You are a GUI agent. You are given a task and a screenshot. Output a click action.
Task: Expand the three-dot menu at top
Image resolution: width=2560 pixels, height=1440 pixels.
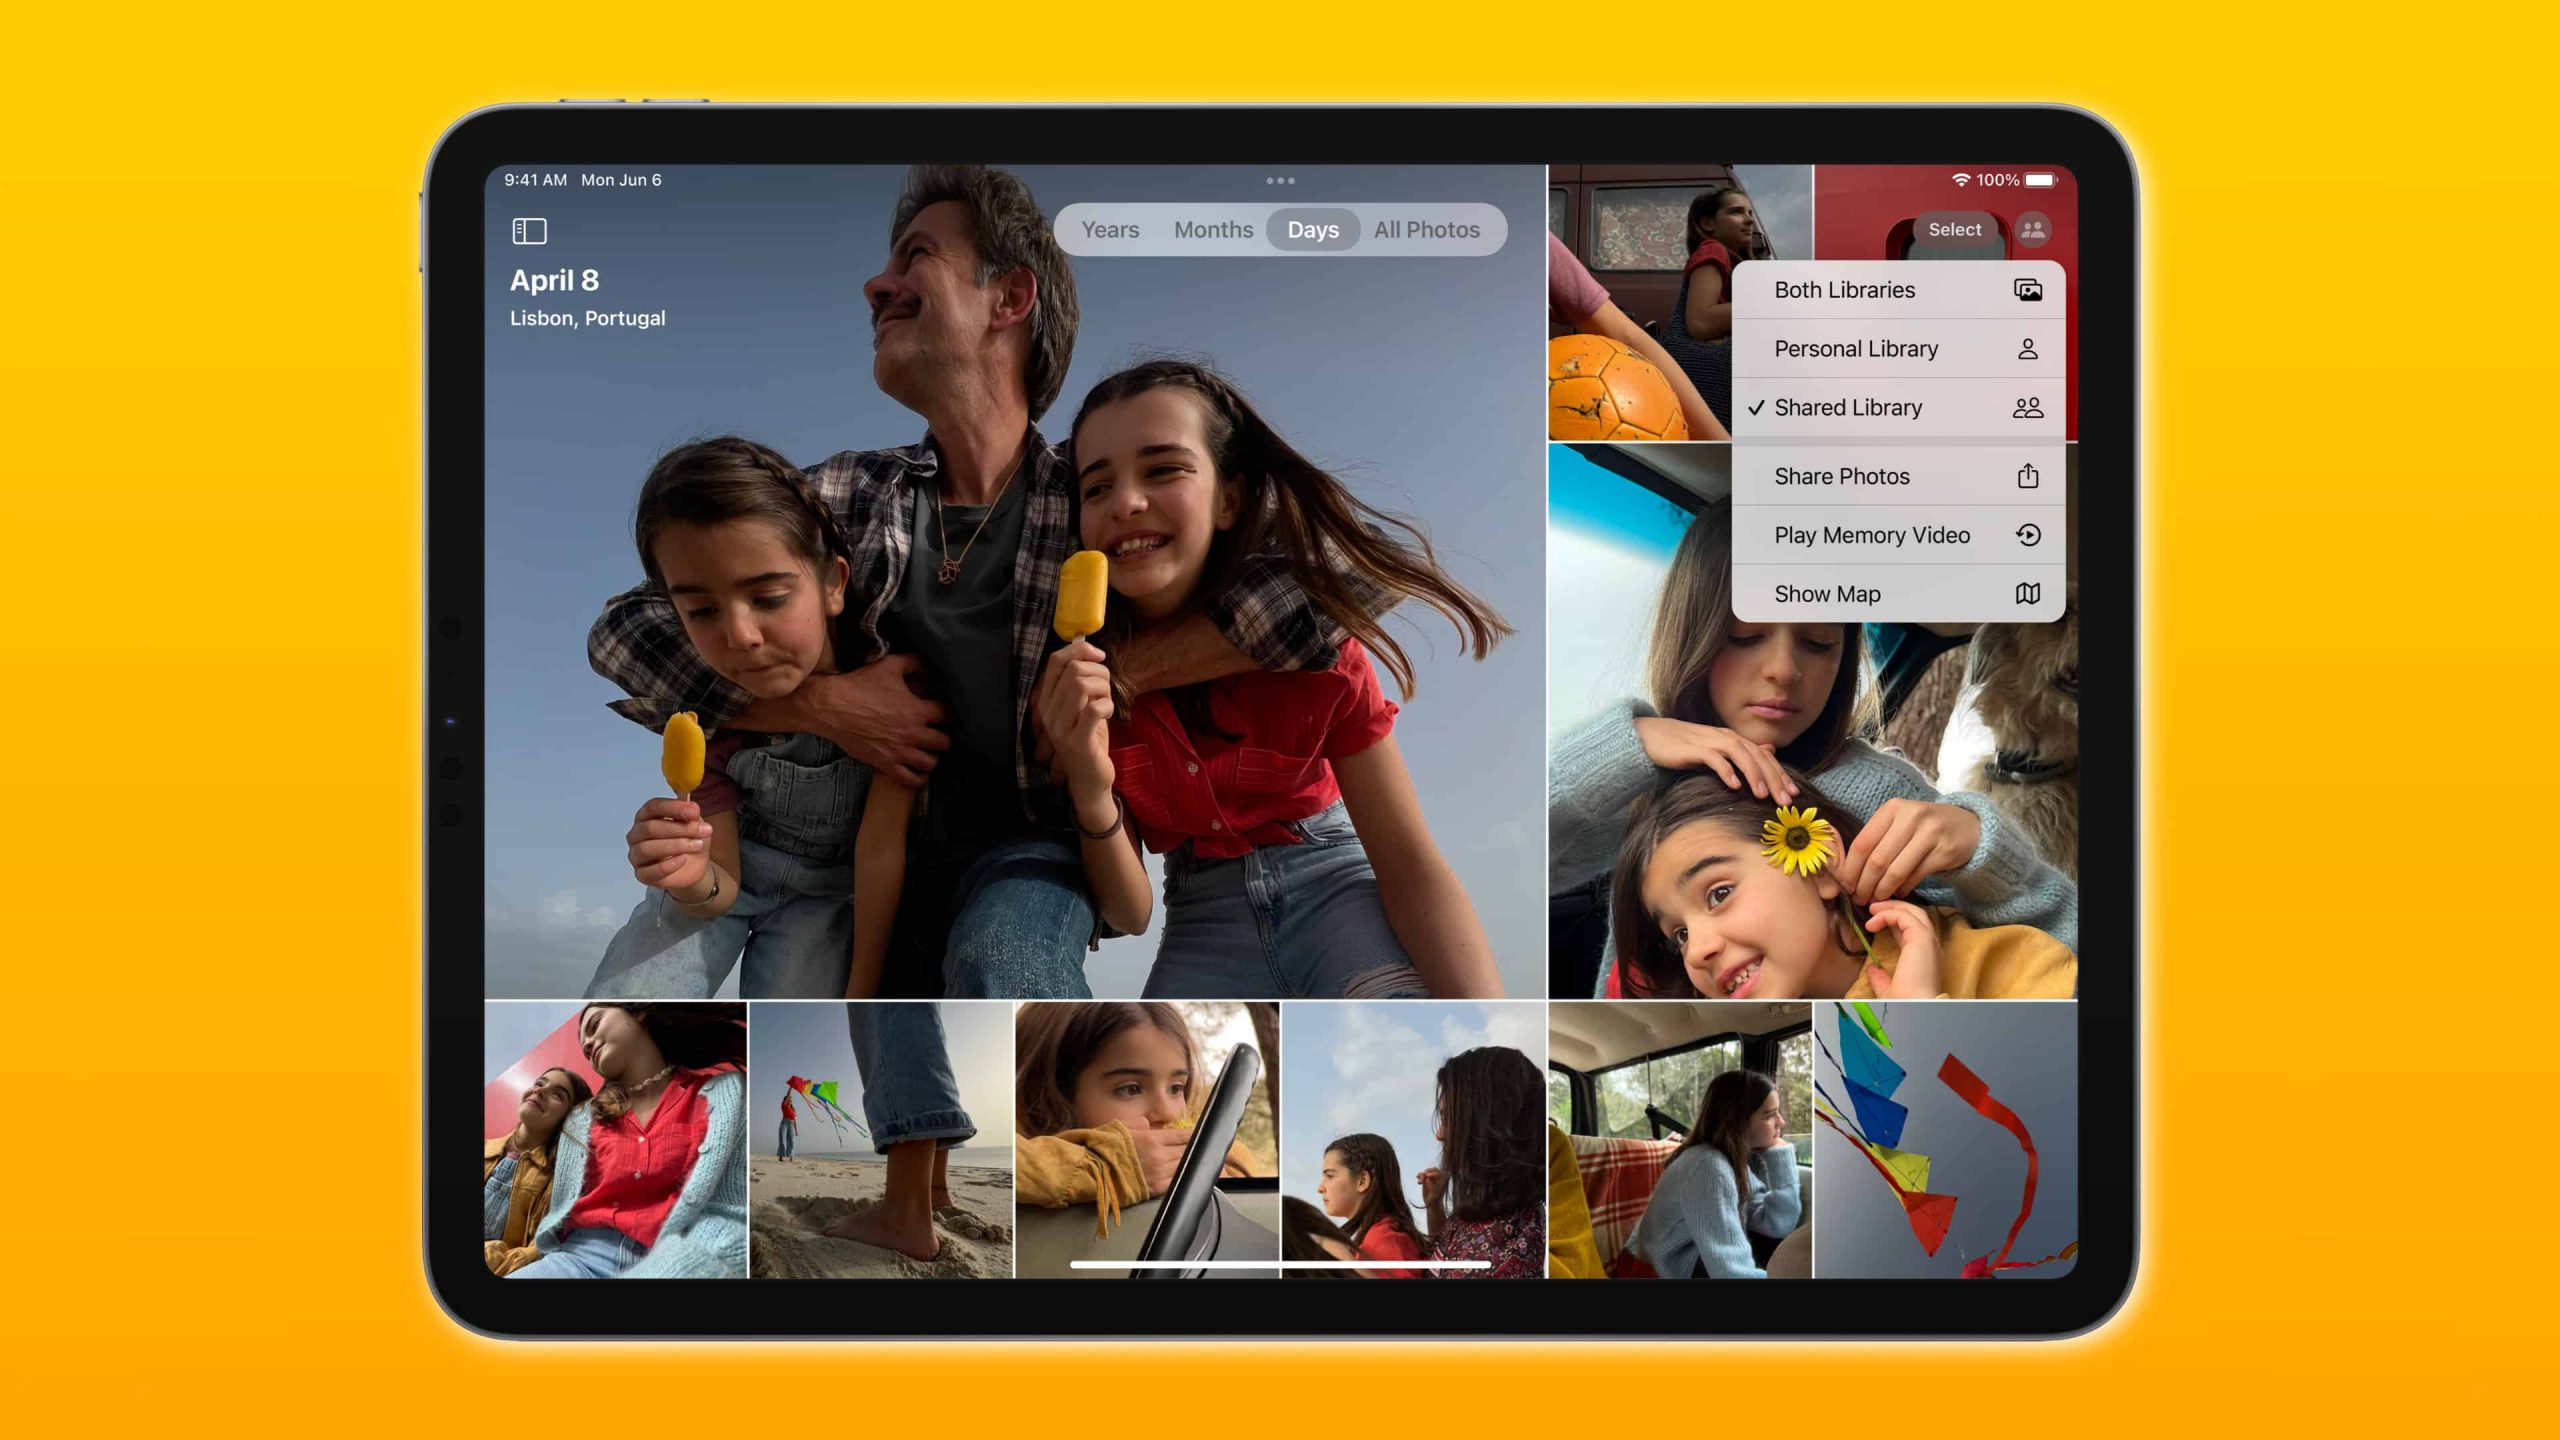click(x=1280, y=181)
